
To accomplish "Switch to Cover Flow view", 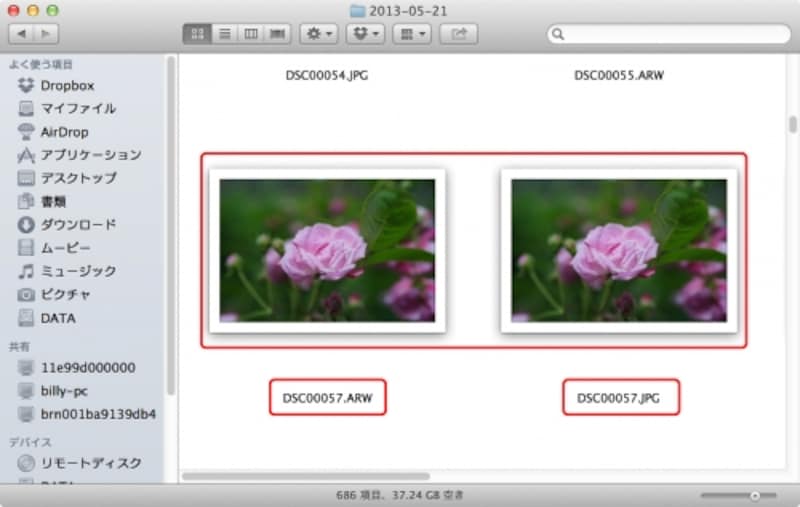I will (x=278, y=34).
